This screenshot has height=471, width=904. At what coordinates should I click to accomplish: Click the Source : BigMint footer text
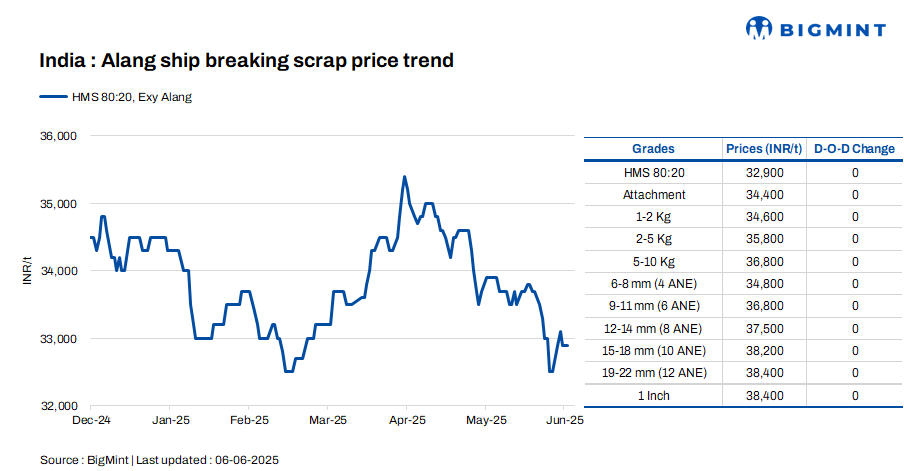point(159,460)
